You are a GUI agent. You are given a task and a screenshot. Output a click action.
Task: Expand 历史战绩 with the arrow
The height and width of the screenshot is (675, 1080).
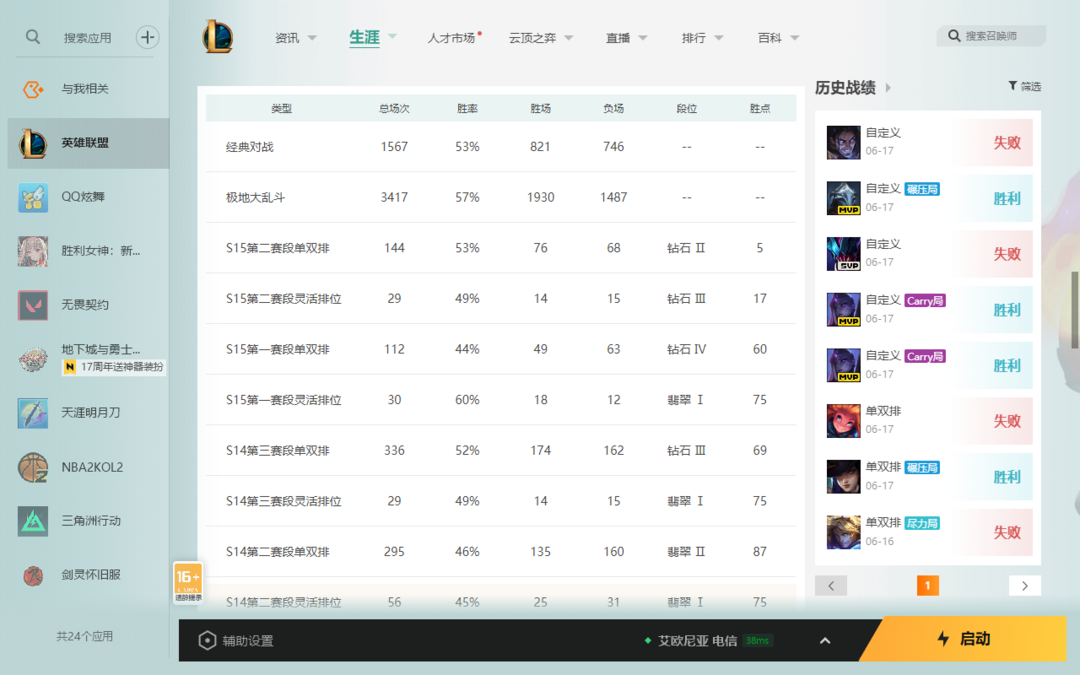[888, 87]
